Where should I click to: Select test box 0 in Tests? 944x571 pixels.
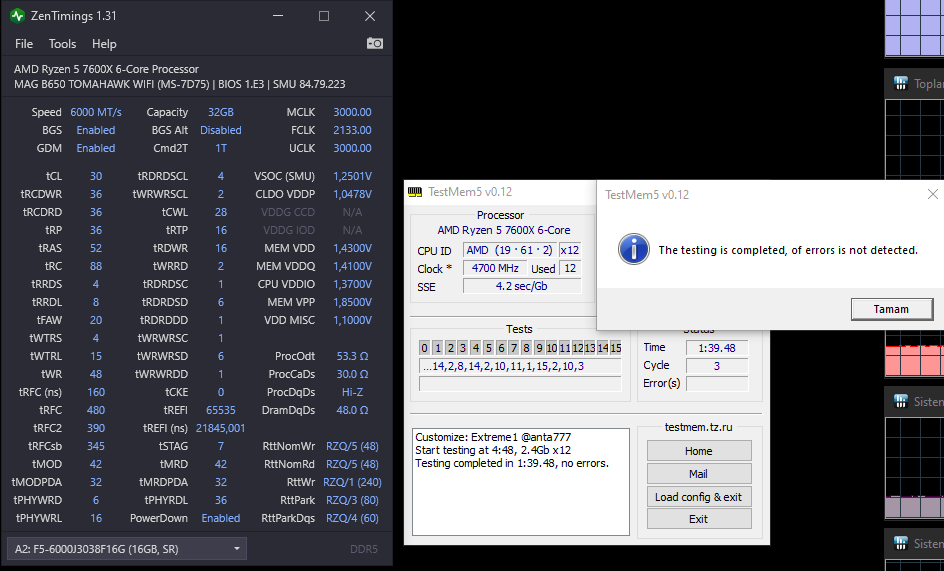424,348
